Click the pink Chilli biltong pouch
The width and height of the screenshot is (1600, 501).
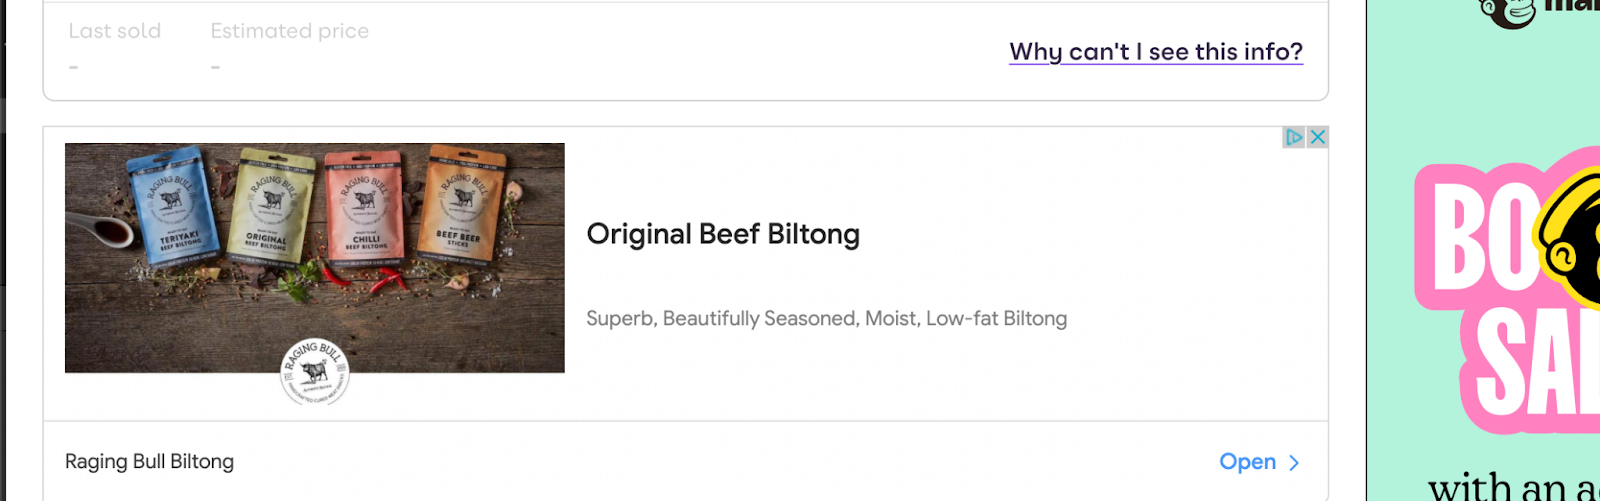[365, 206]
